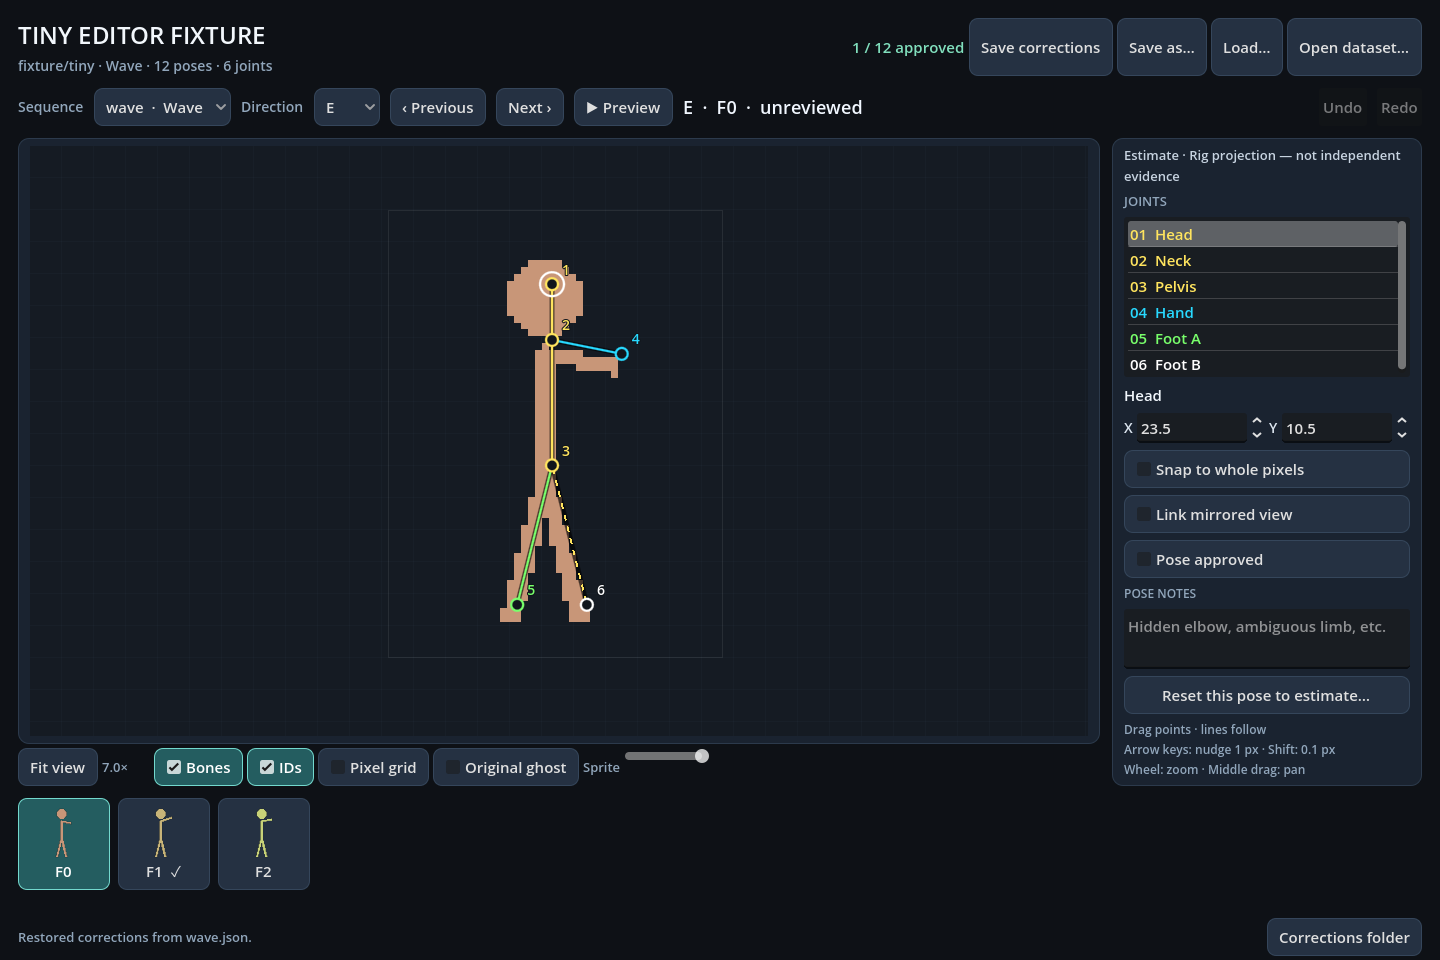Decrement the Y coordinate stepper

click(1402, 435)
